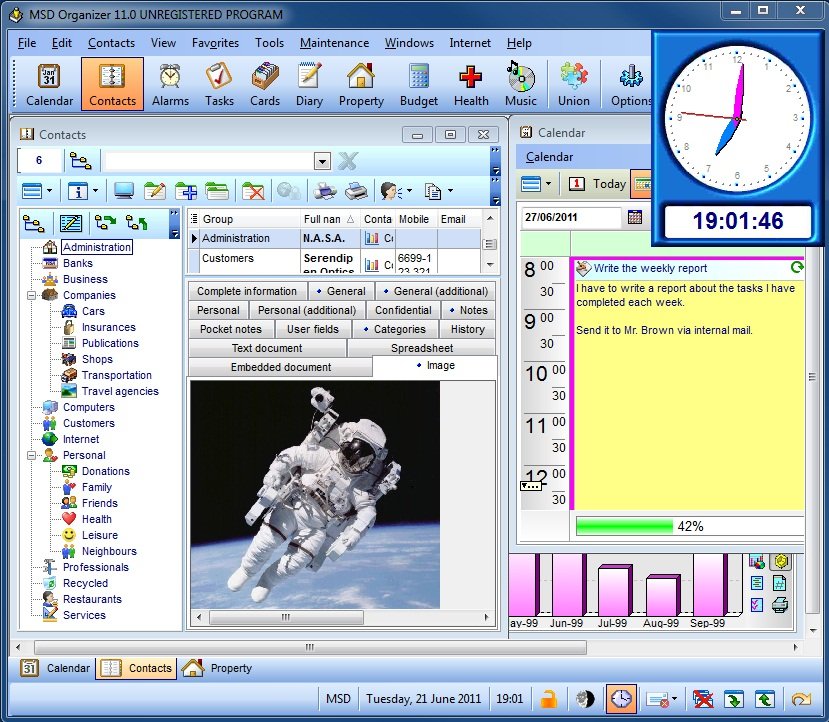The width and height of the screenshot is (829, 722).
Task: Click the clear filter X icon
Action: [x=347, y=161]
